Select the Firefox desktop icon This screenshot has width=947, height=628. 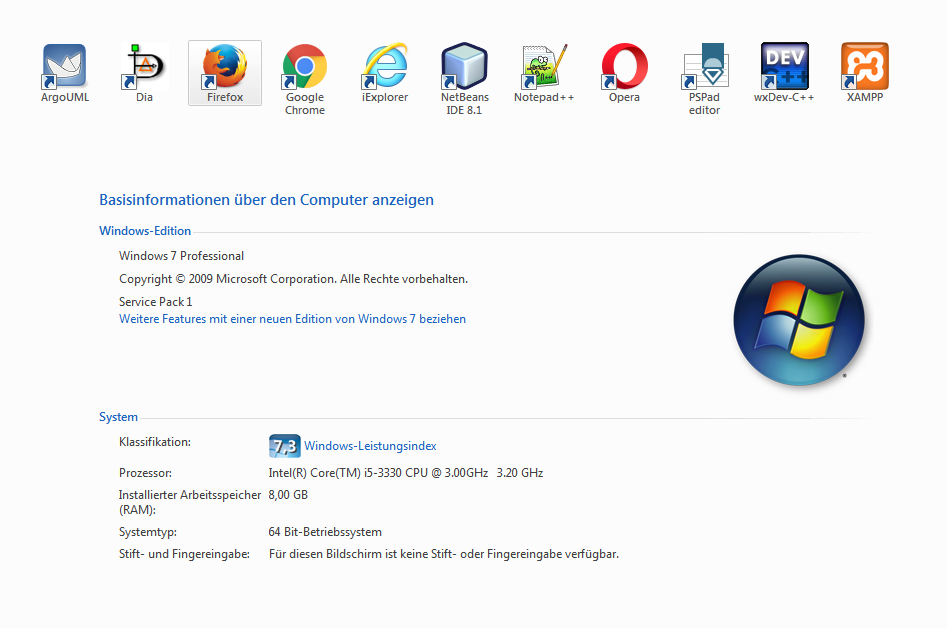click(225, 68)
